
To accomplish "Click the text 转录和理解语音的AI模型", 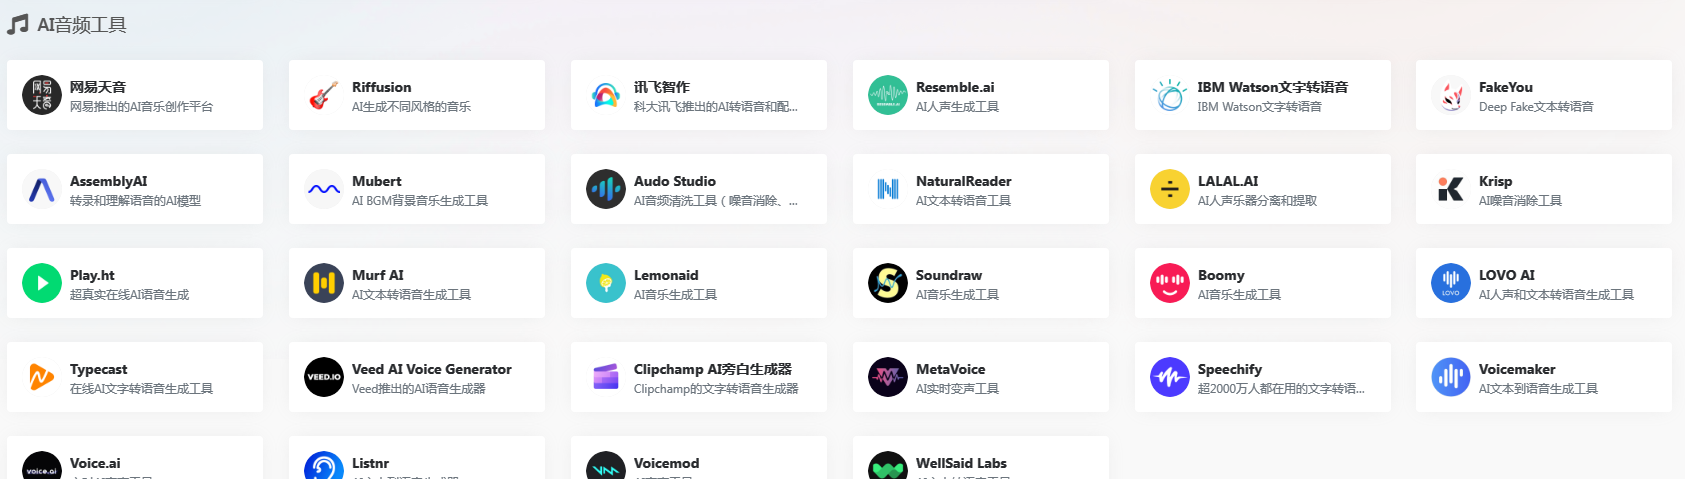I will pos(135,200).
